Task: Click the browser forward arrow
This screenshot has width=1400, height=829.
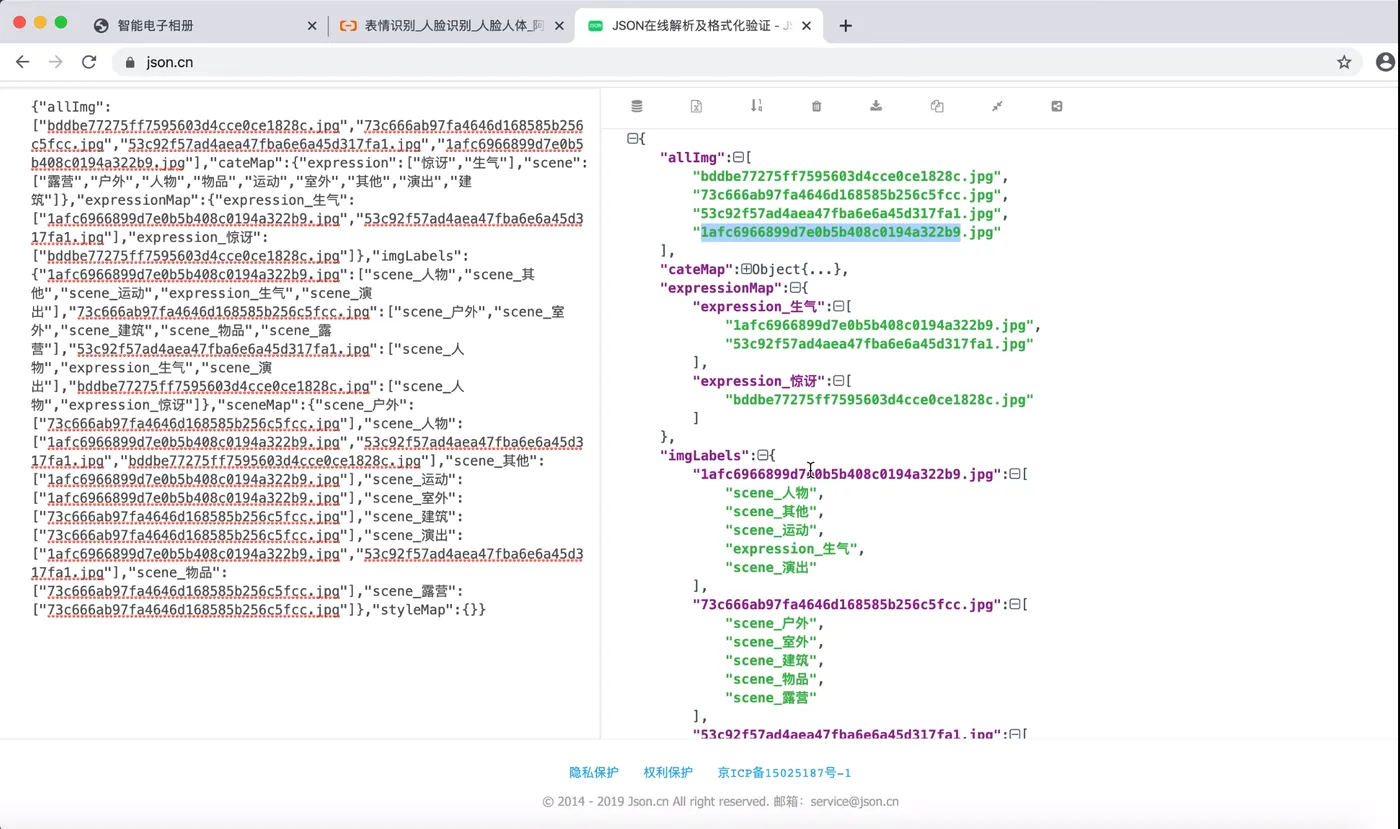Action: [56, 62]
